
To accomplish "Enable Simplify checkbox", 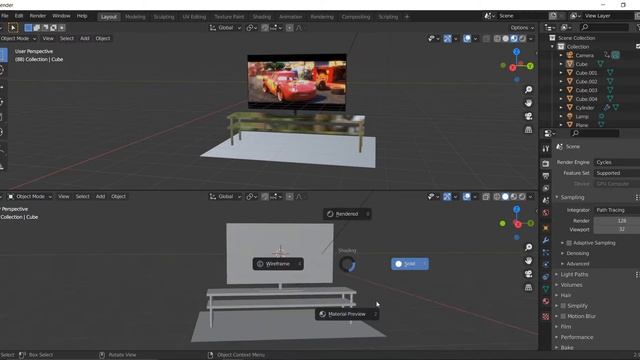I will pyautogui.click(x=563, y=306).
